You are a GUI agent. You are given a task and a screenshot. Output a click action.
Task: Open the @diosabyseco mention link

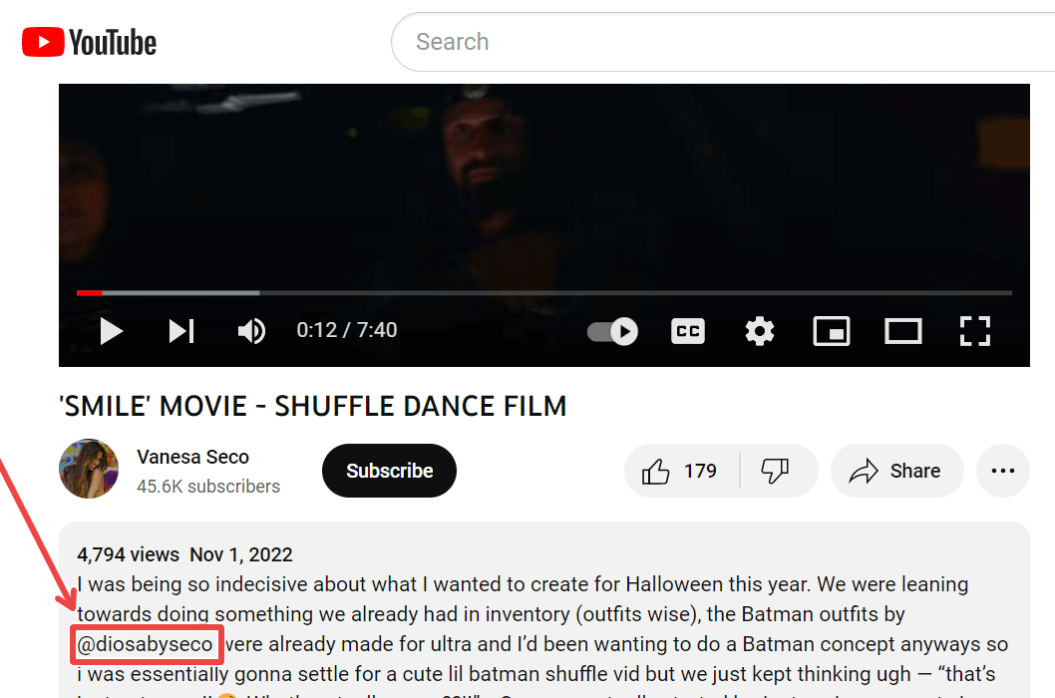click(x=145, y=644)
